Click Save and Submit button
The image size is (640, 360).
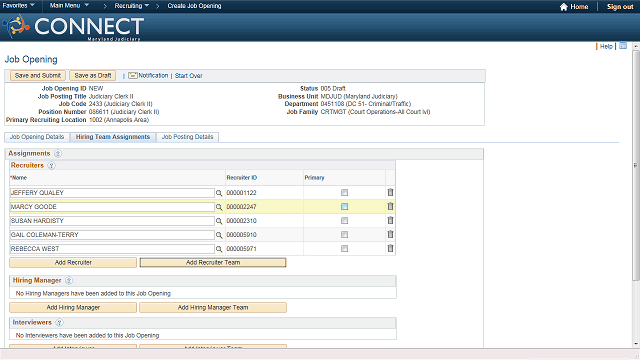pyautogui.click(x=38, y=76)
